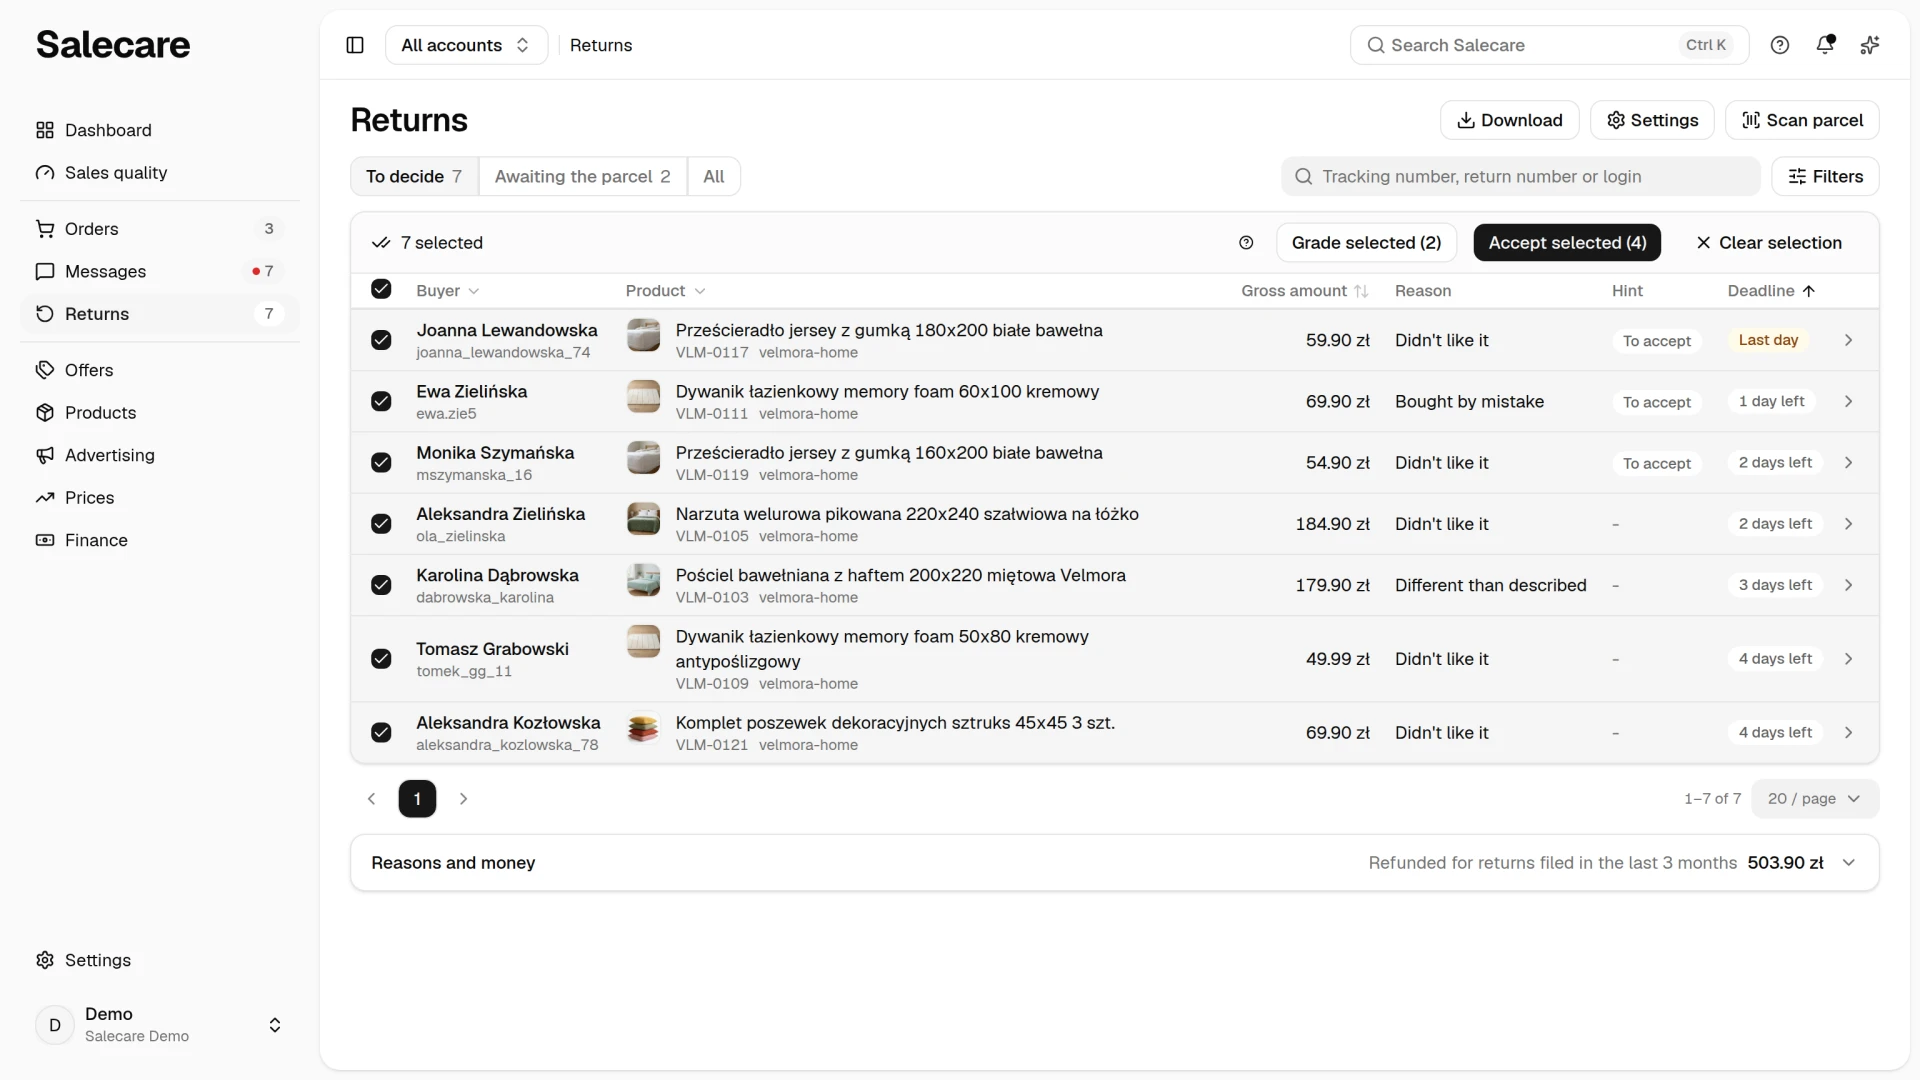Open Messages in the sidebar
1920x1080 pixels.
pyautogui.click(x=160, y=271)
